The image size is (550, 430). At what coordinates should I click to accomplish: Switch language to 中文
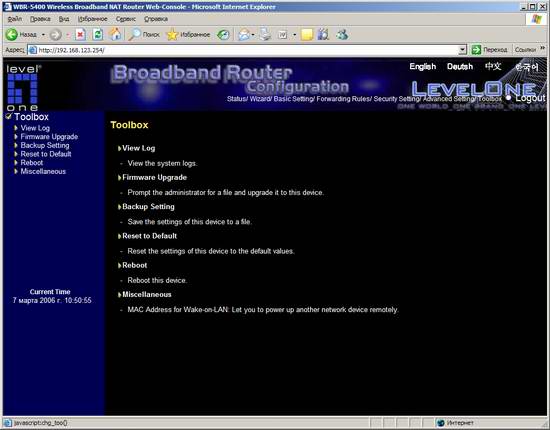(493, 66)
